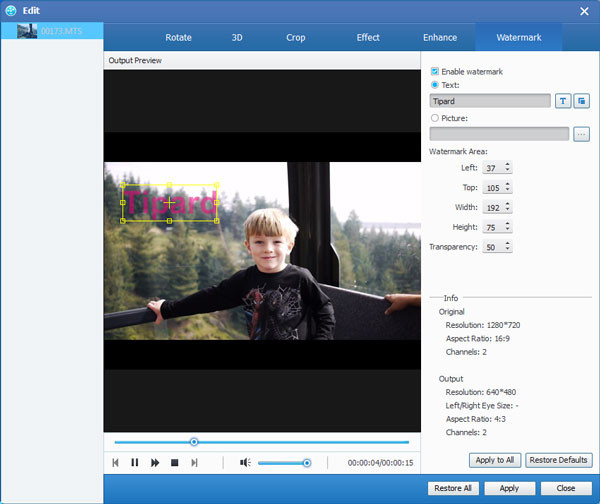Click the Left/Right Eye Size text
Screen dimensions: 600x504
coord(482,406)
